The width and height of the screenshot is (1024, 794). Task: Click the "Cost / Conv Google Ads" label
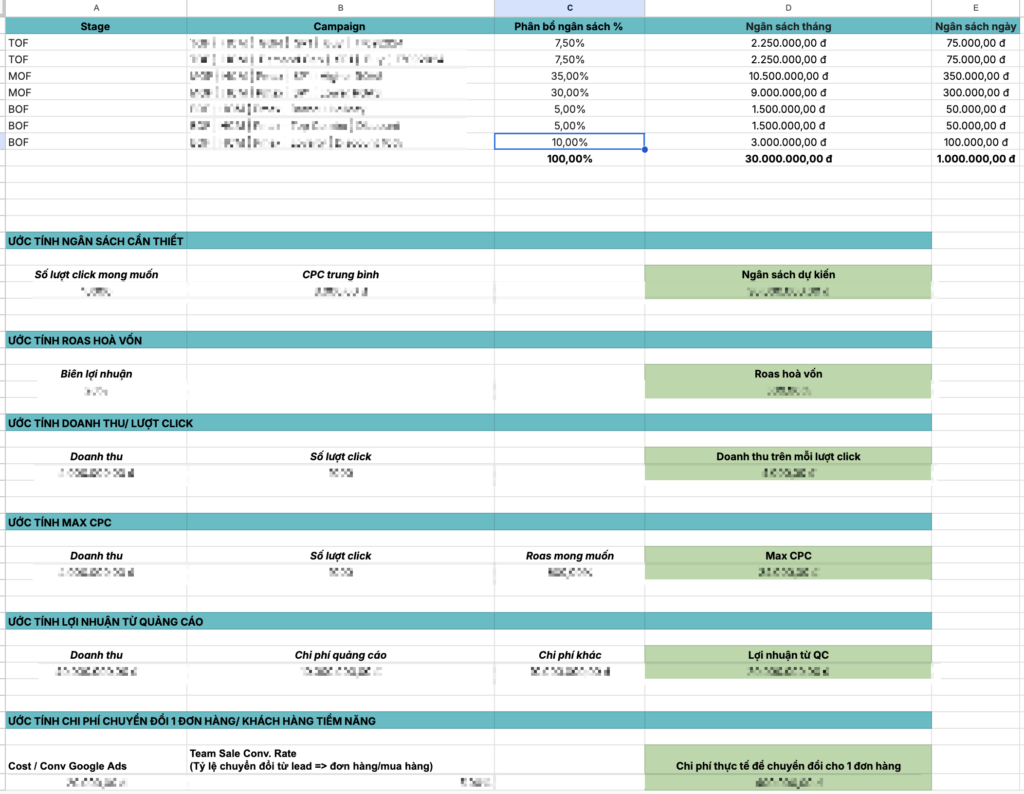point(67,766)
